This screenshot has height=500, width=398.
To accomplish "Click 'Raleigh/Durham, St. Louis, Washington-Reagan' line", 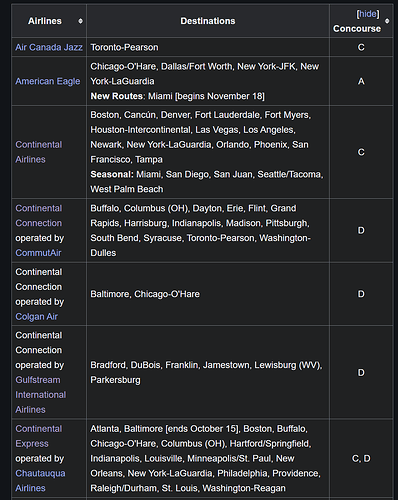I will point(188,488).
